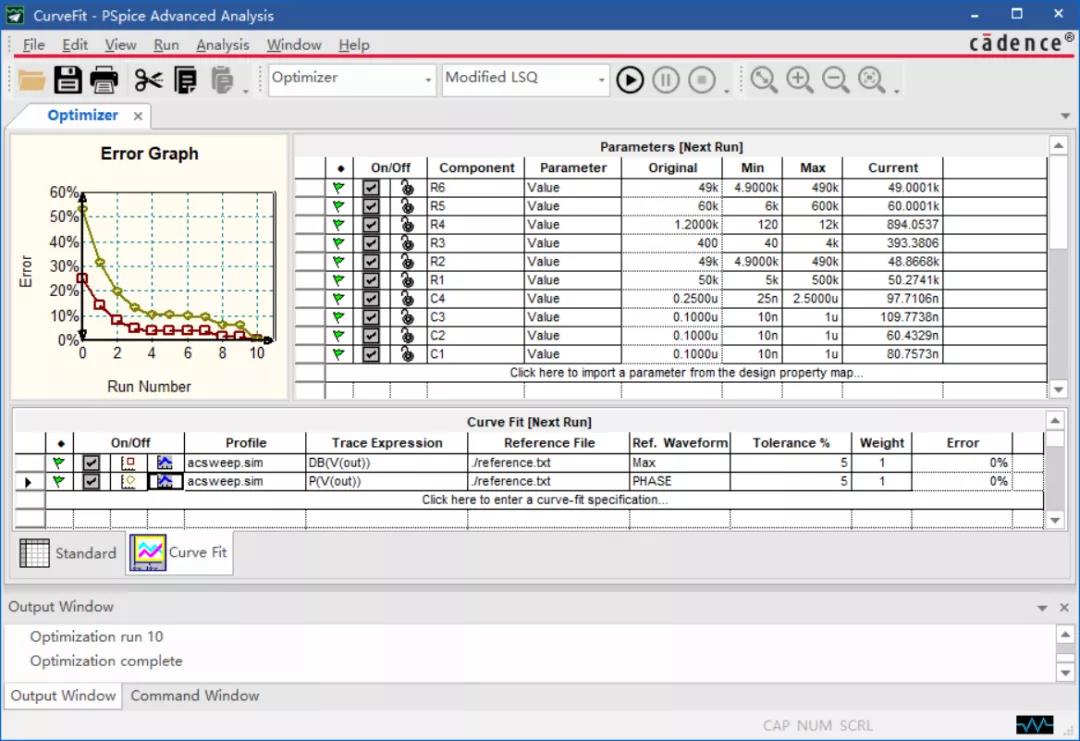Open the Window menu

(294, 45)
